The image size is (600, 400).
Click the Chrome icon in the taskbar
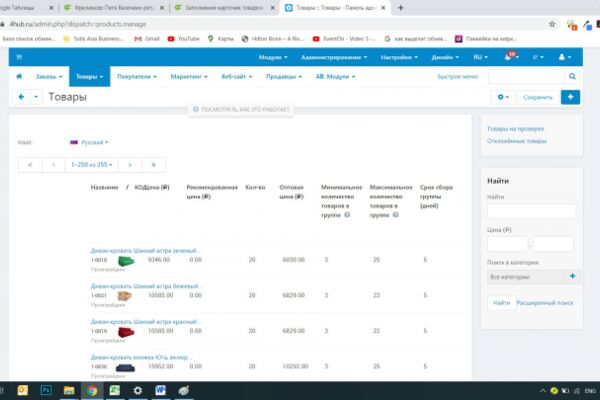92,390
